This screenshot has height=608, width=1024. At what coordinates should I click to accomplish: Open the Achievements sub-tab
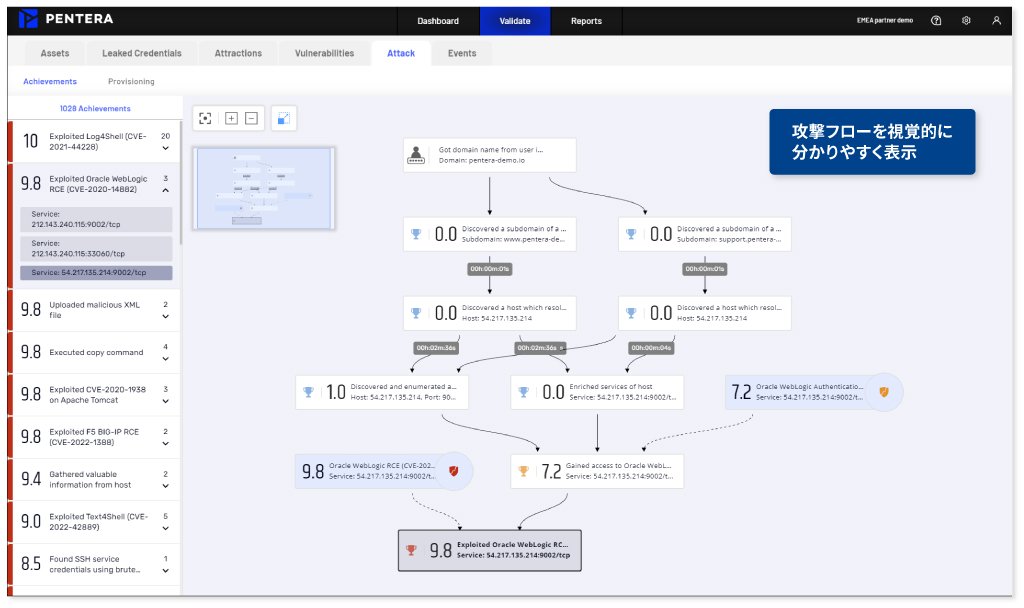tap(50, 82)
